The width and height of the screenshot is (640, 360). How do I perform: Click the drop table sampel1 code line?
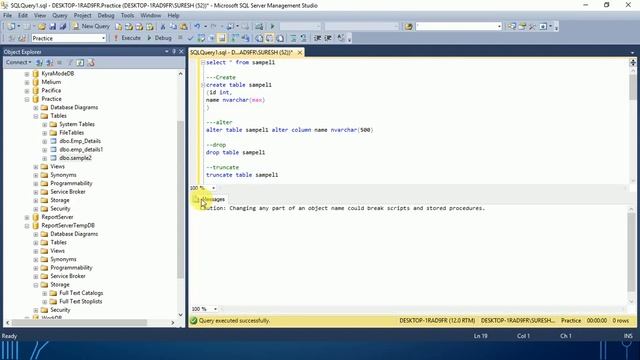(236, 152)
